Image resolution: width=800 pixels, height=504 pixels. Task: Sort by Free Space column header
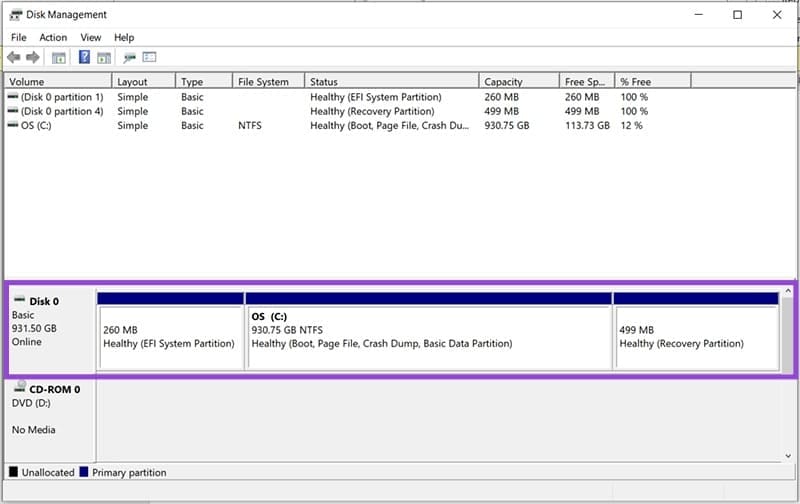click(x=587, y=82)
